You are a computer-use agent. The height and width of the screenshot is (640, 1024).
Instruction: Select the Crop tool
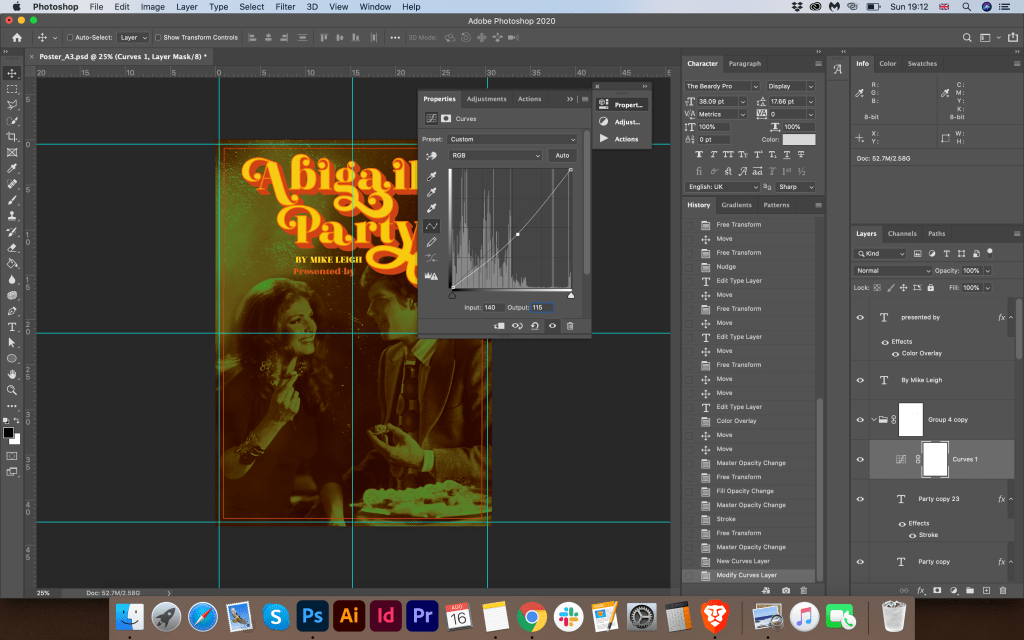[x=12, y=136]
